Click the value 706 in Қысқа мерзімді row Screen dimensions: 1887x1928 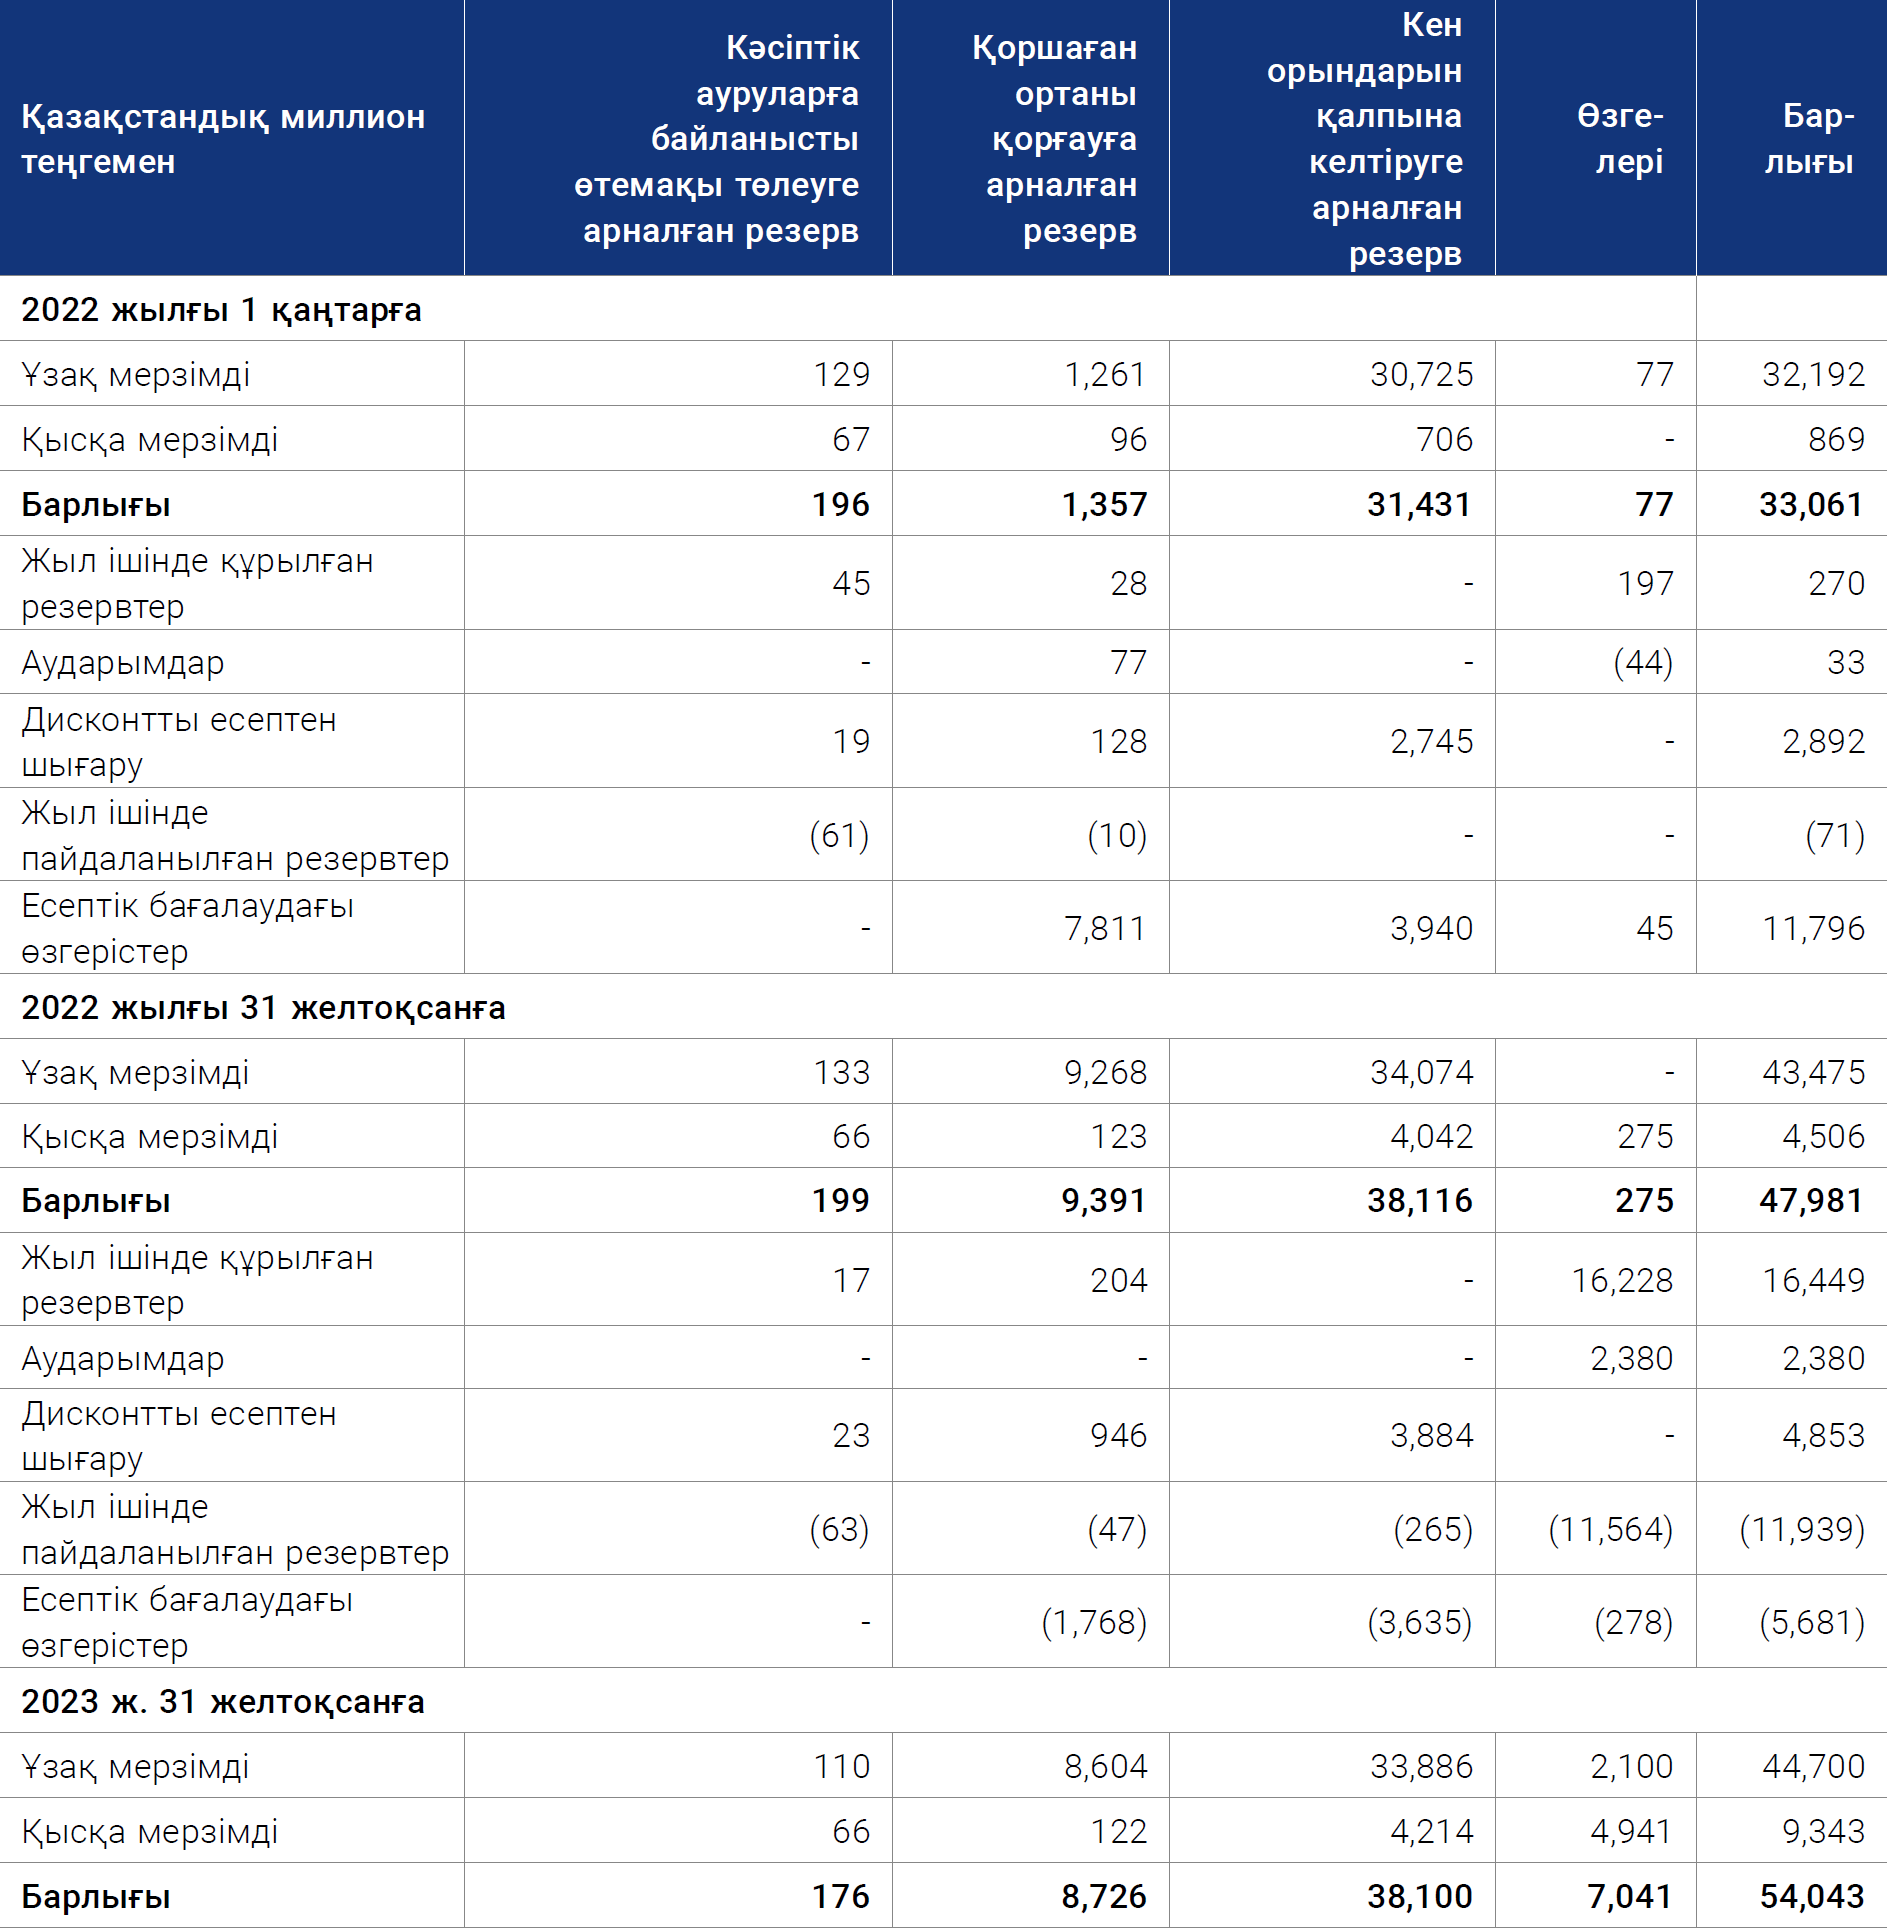pos(1444,440)
